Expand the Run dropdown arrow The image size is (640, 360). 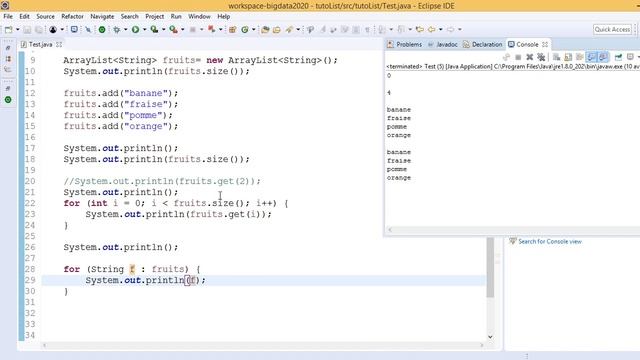[144, 29]
